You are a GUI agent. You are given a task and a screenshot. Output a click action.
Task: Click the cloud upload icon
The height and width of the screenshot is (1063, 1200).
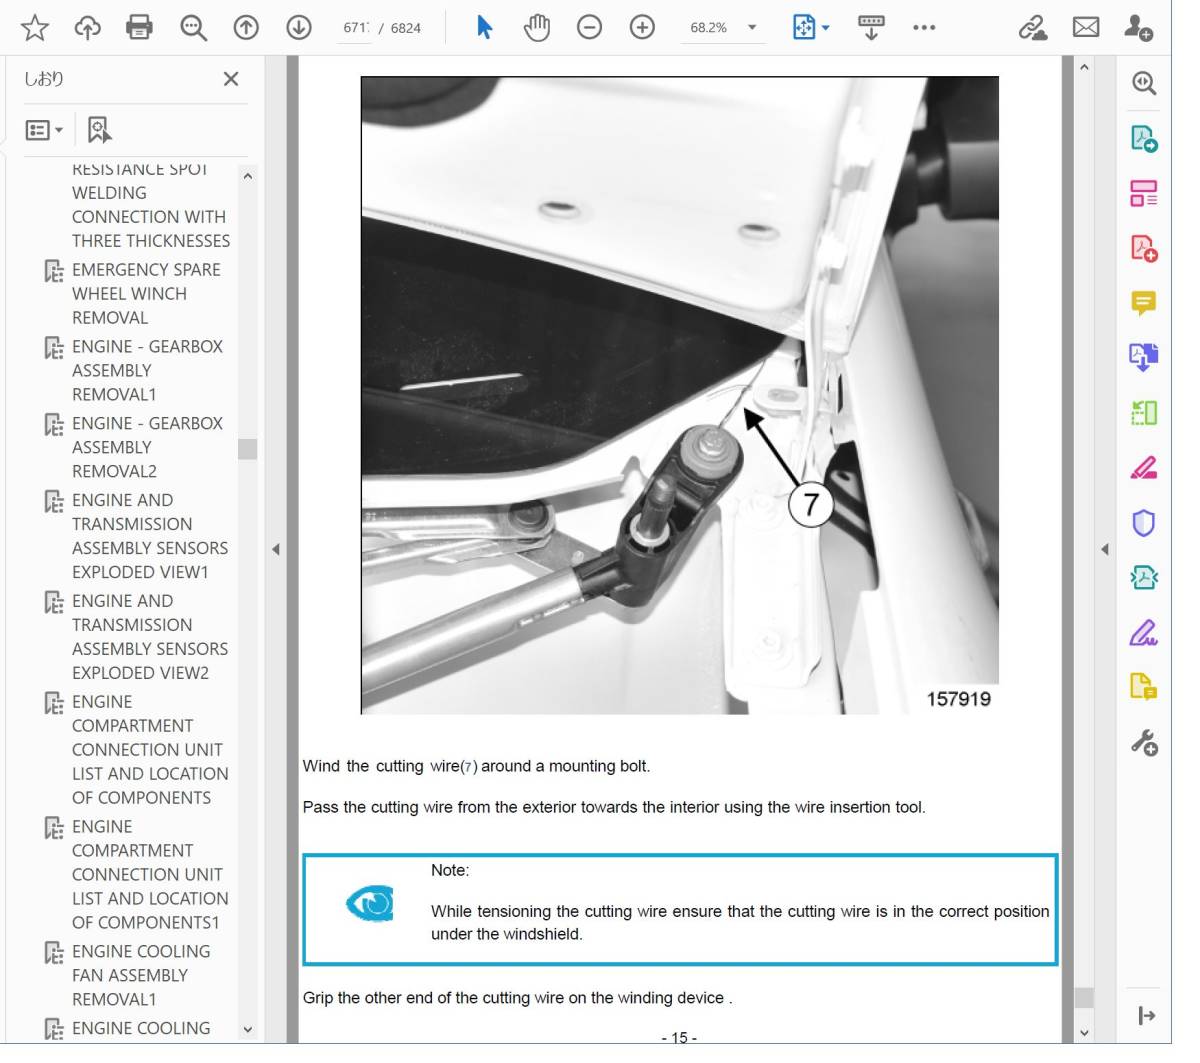pyautogui.click(x=88, y=28)
